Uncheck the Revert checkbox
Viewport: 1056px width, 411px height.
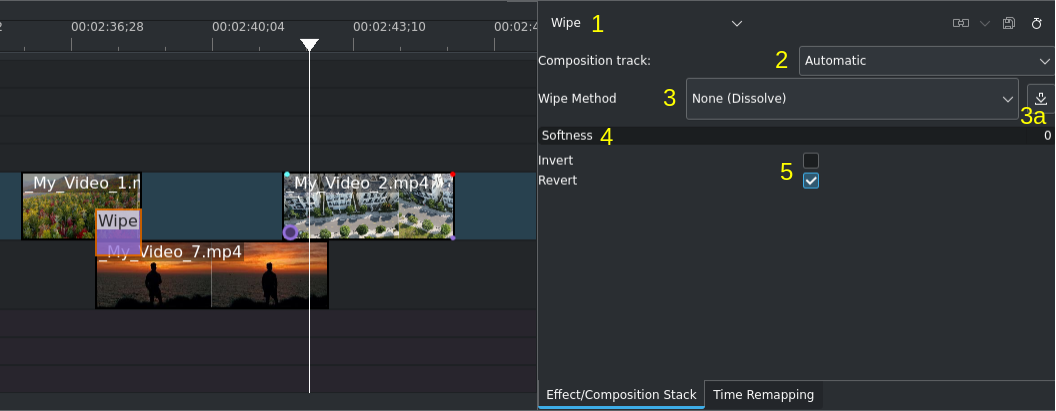811,181
